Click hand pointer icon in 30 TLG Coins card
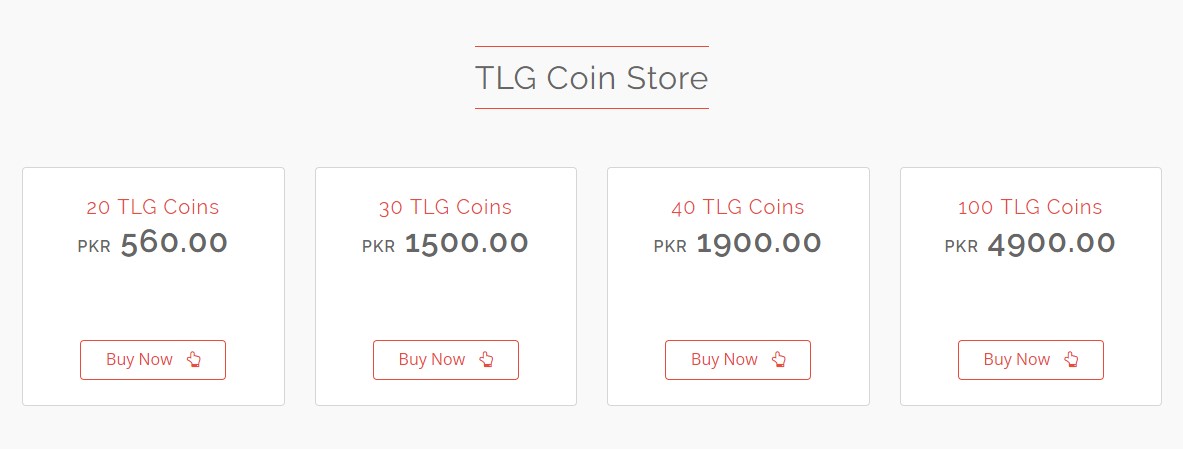1183x449 pixels. tap(487, 359)
